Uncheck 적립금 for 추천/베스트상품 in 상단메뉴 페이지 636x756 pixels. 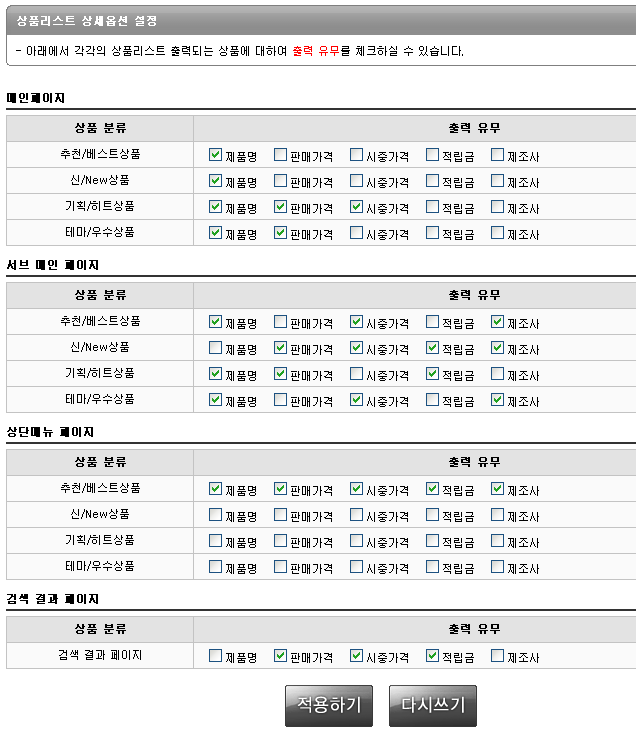coord(433,489)
